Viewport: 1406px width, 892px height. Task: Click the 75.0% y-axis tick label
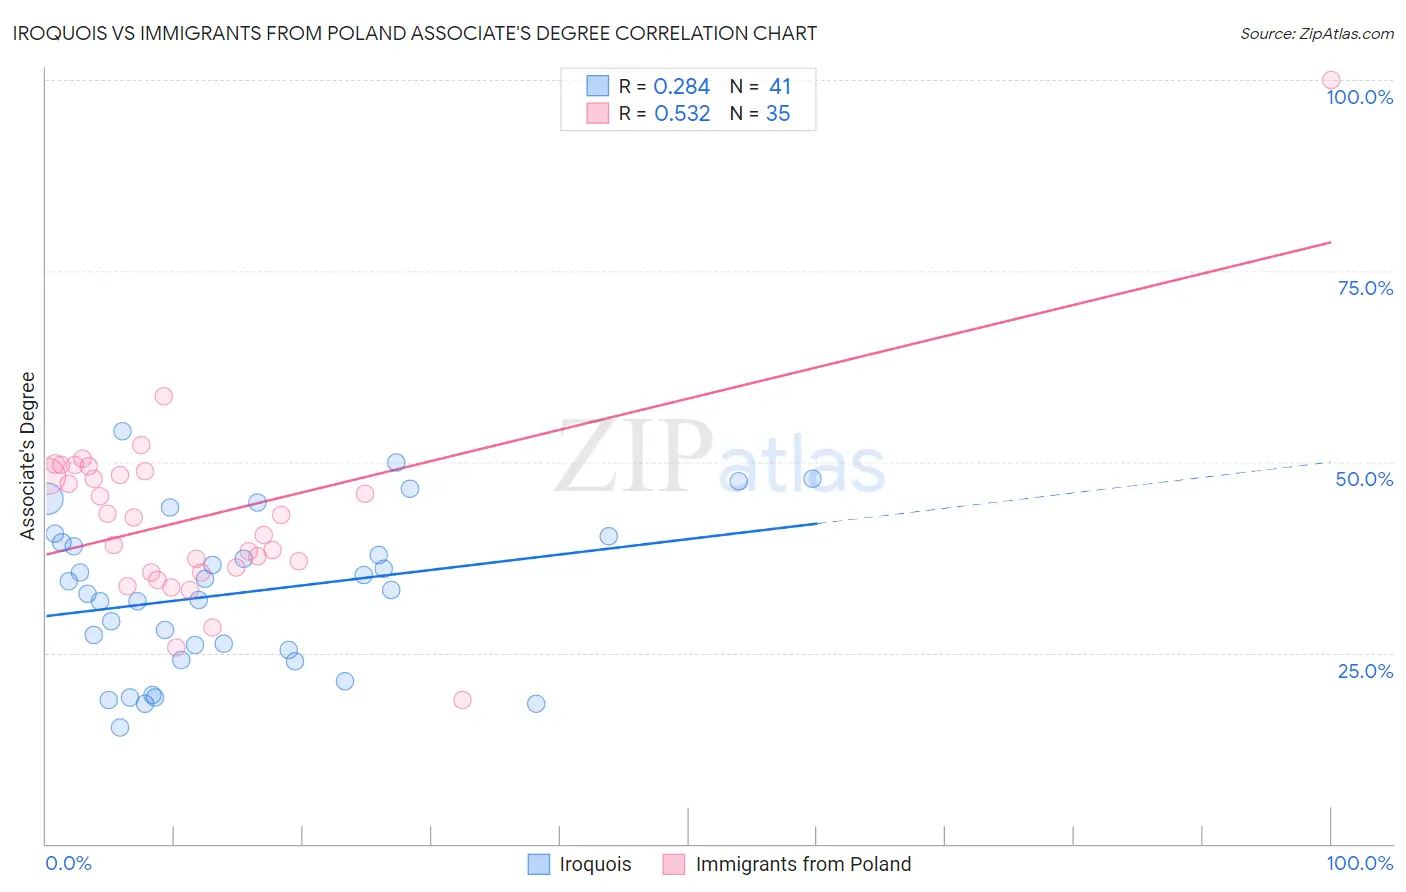pyautogui.click(x=1366, y=288)
